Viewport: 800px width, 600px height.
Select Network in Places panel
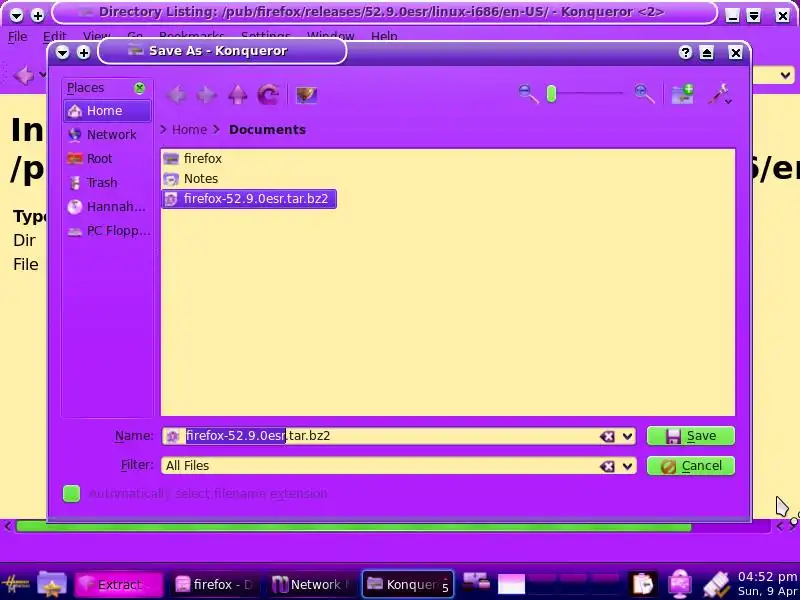coord(107,135)
